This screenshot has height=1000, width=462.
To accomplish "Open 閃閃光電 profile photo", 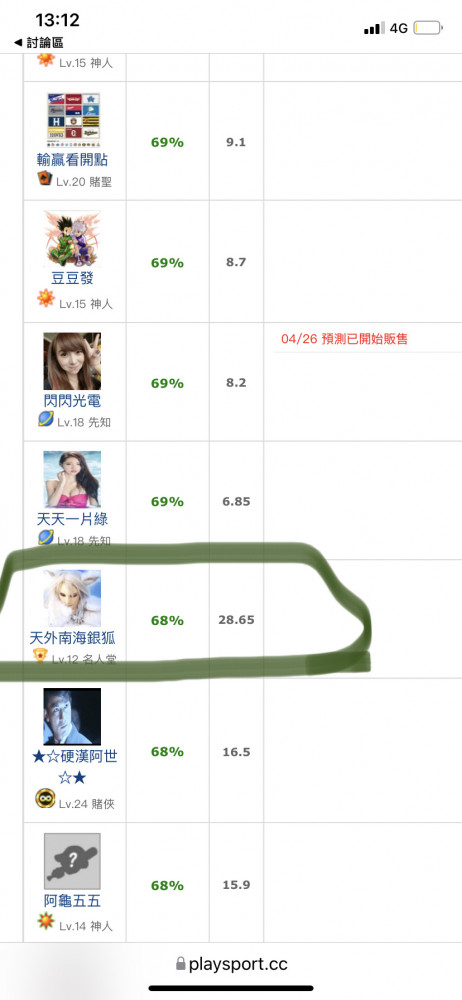I will click(x=72, y=361).
